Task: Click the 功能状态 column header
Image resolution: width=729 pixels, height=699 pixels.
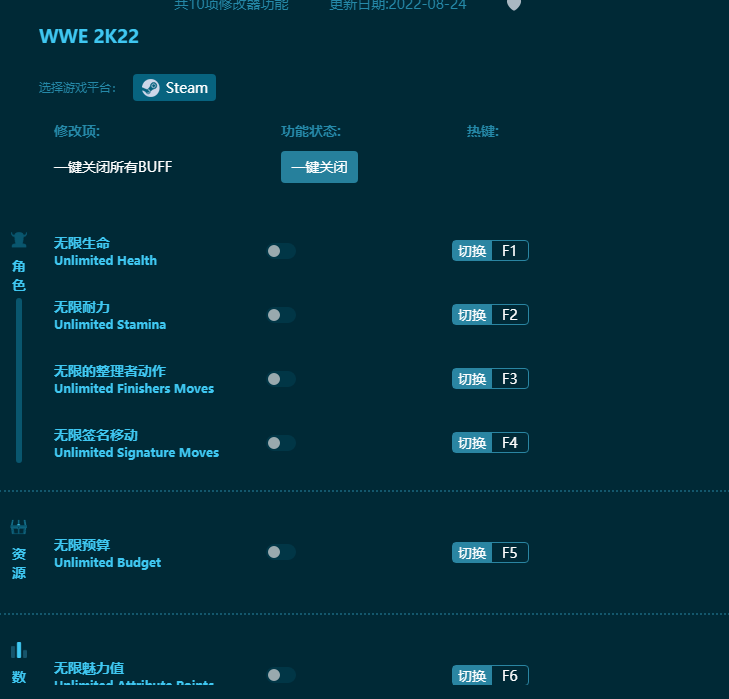Action: [311, 131]
